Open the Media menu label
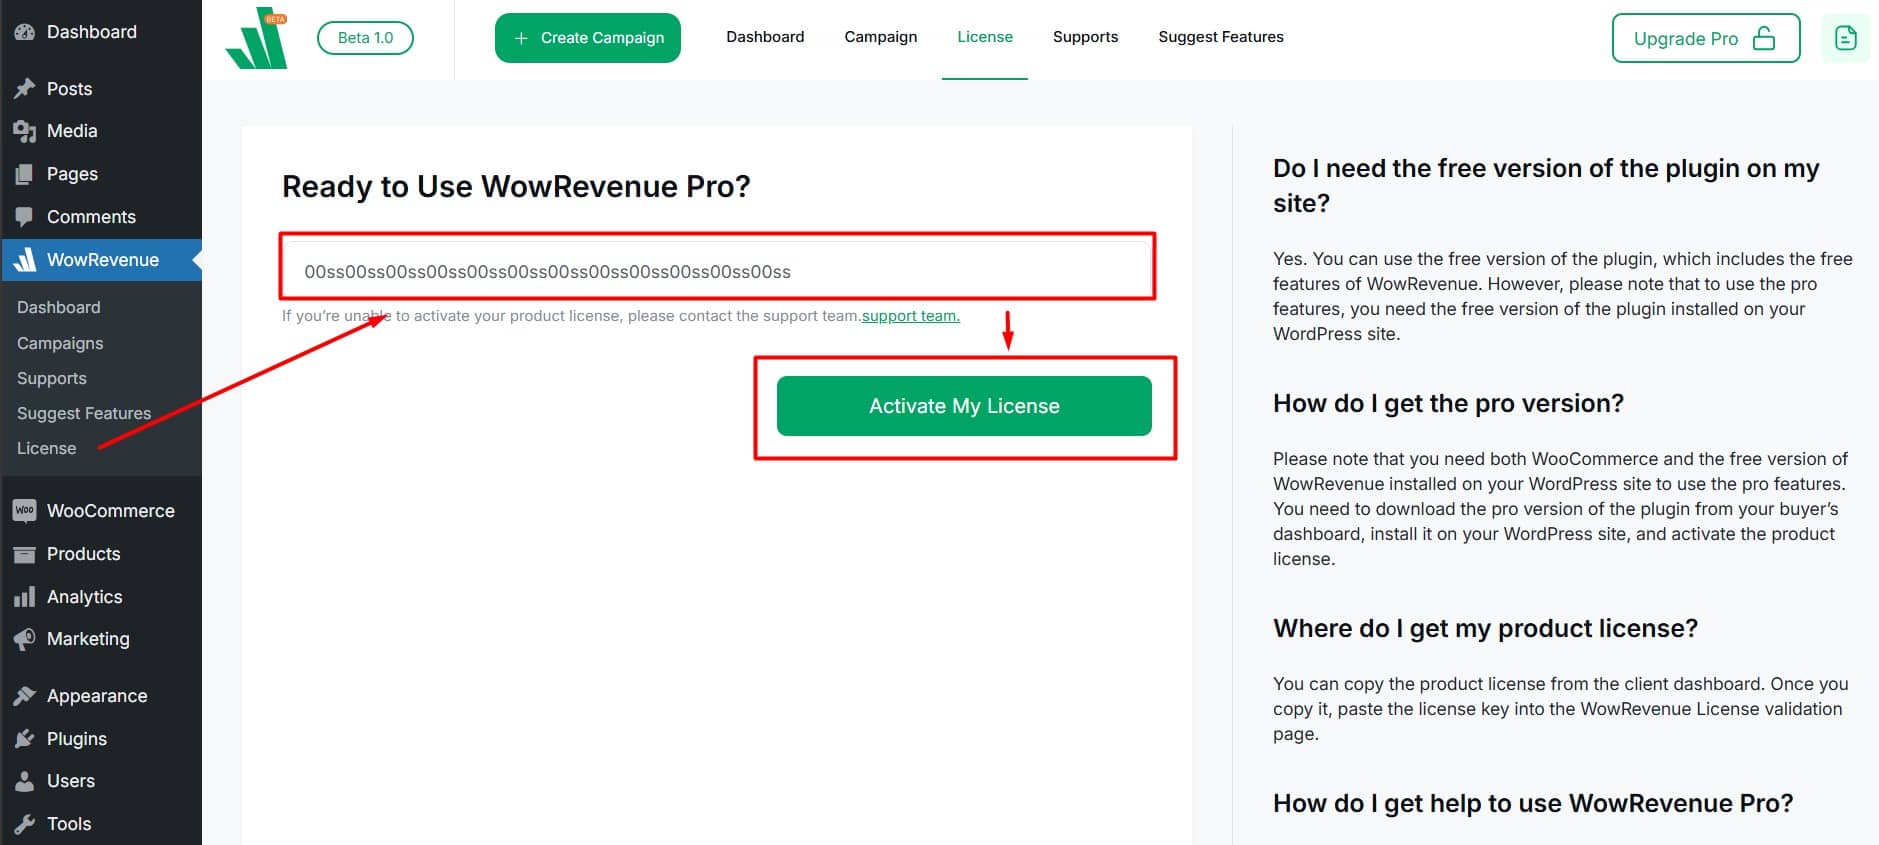 point(72,131)
